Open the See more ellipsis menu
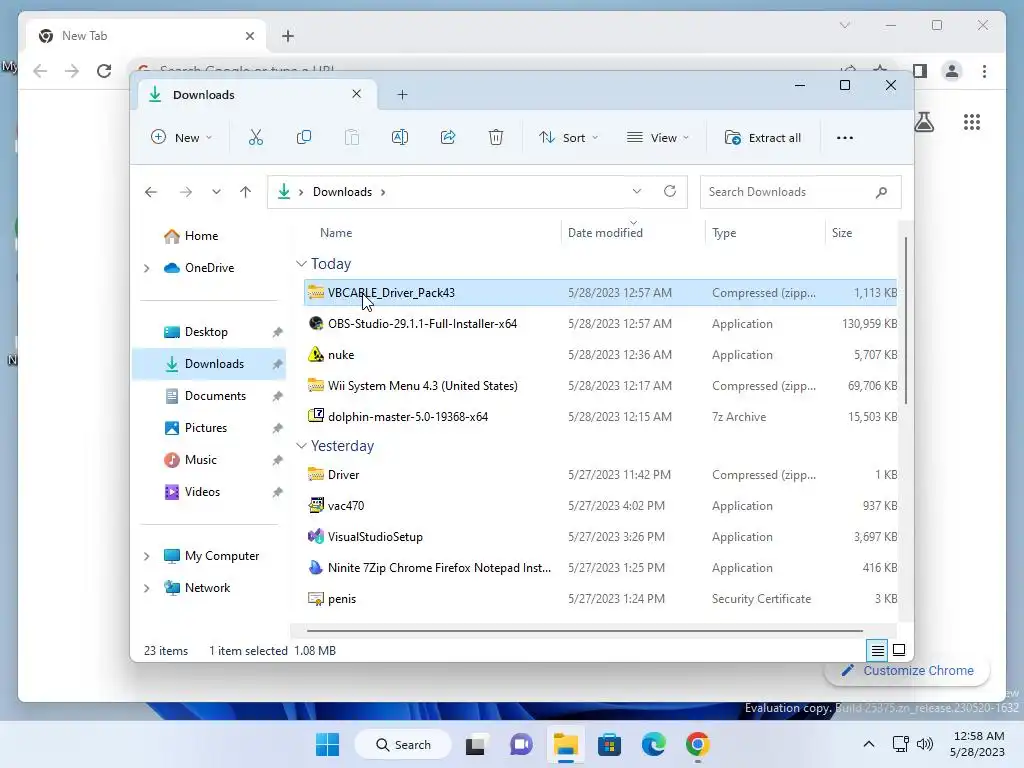1024x768 pixels. [844, 138]
